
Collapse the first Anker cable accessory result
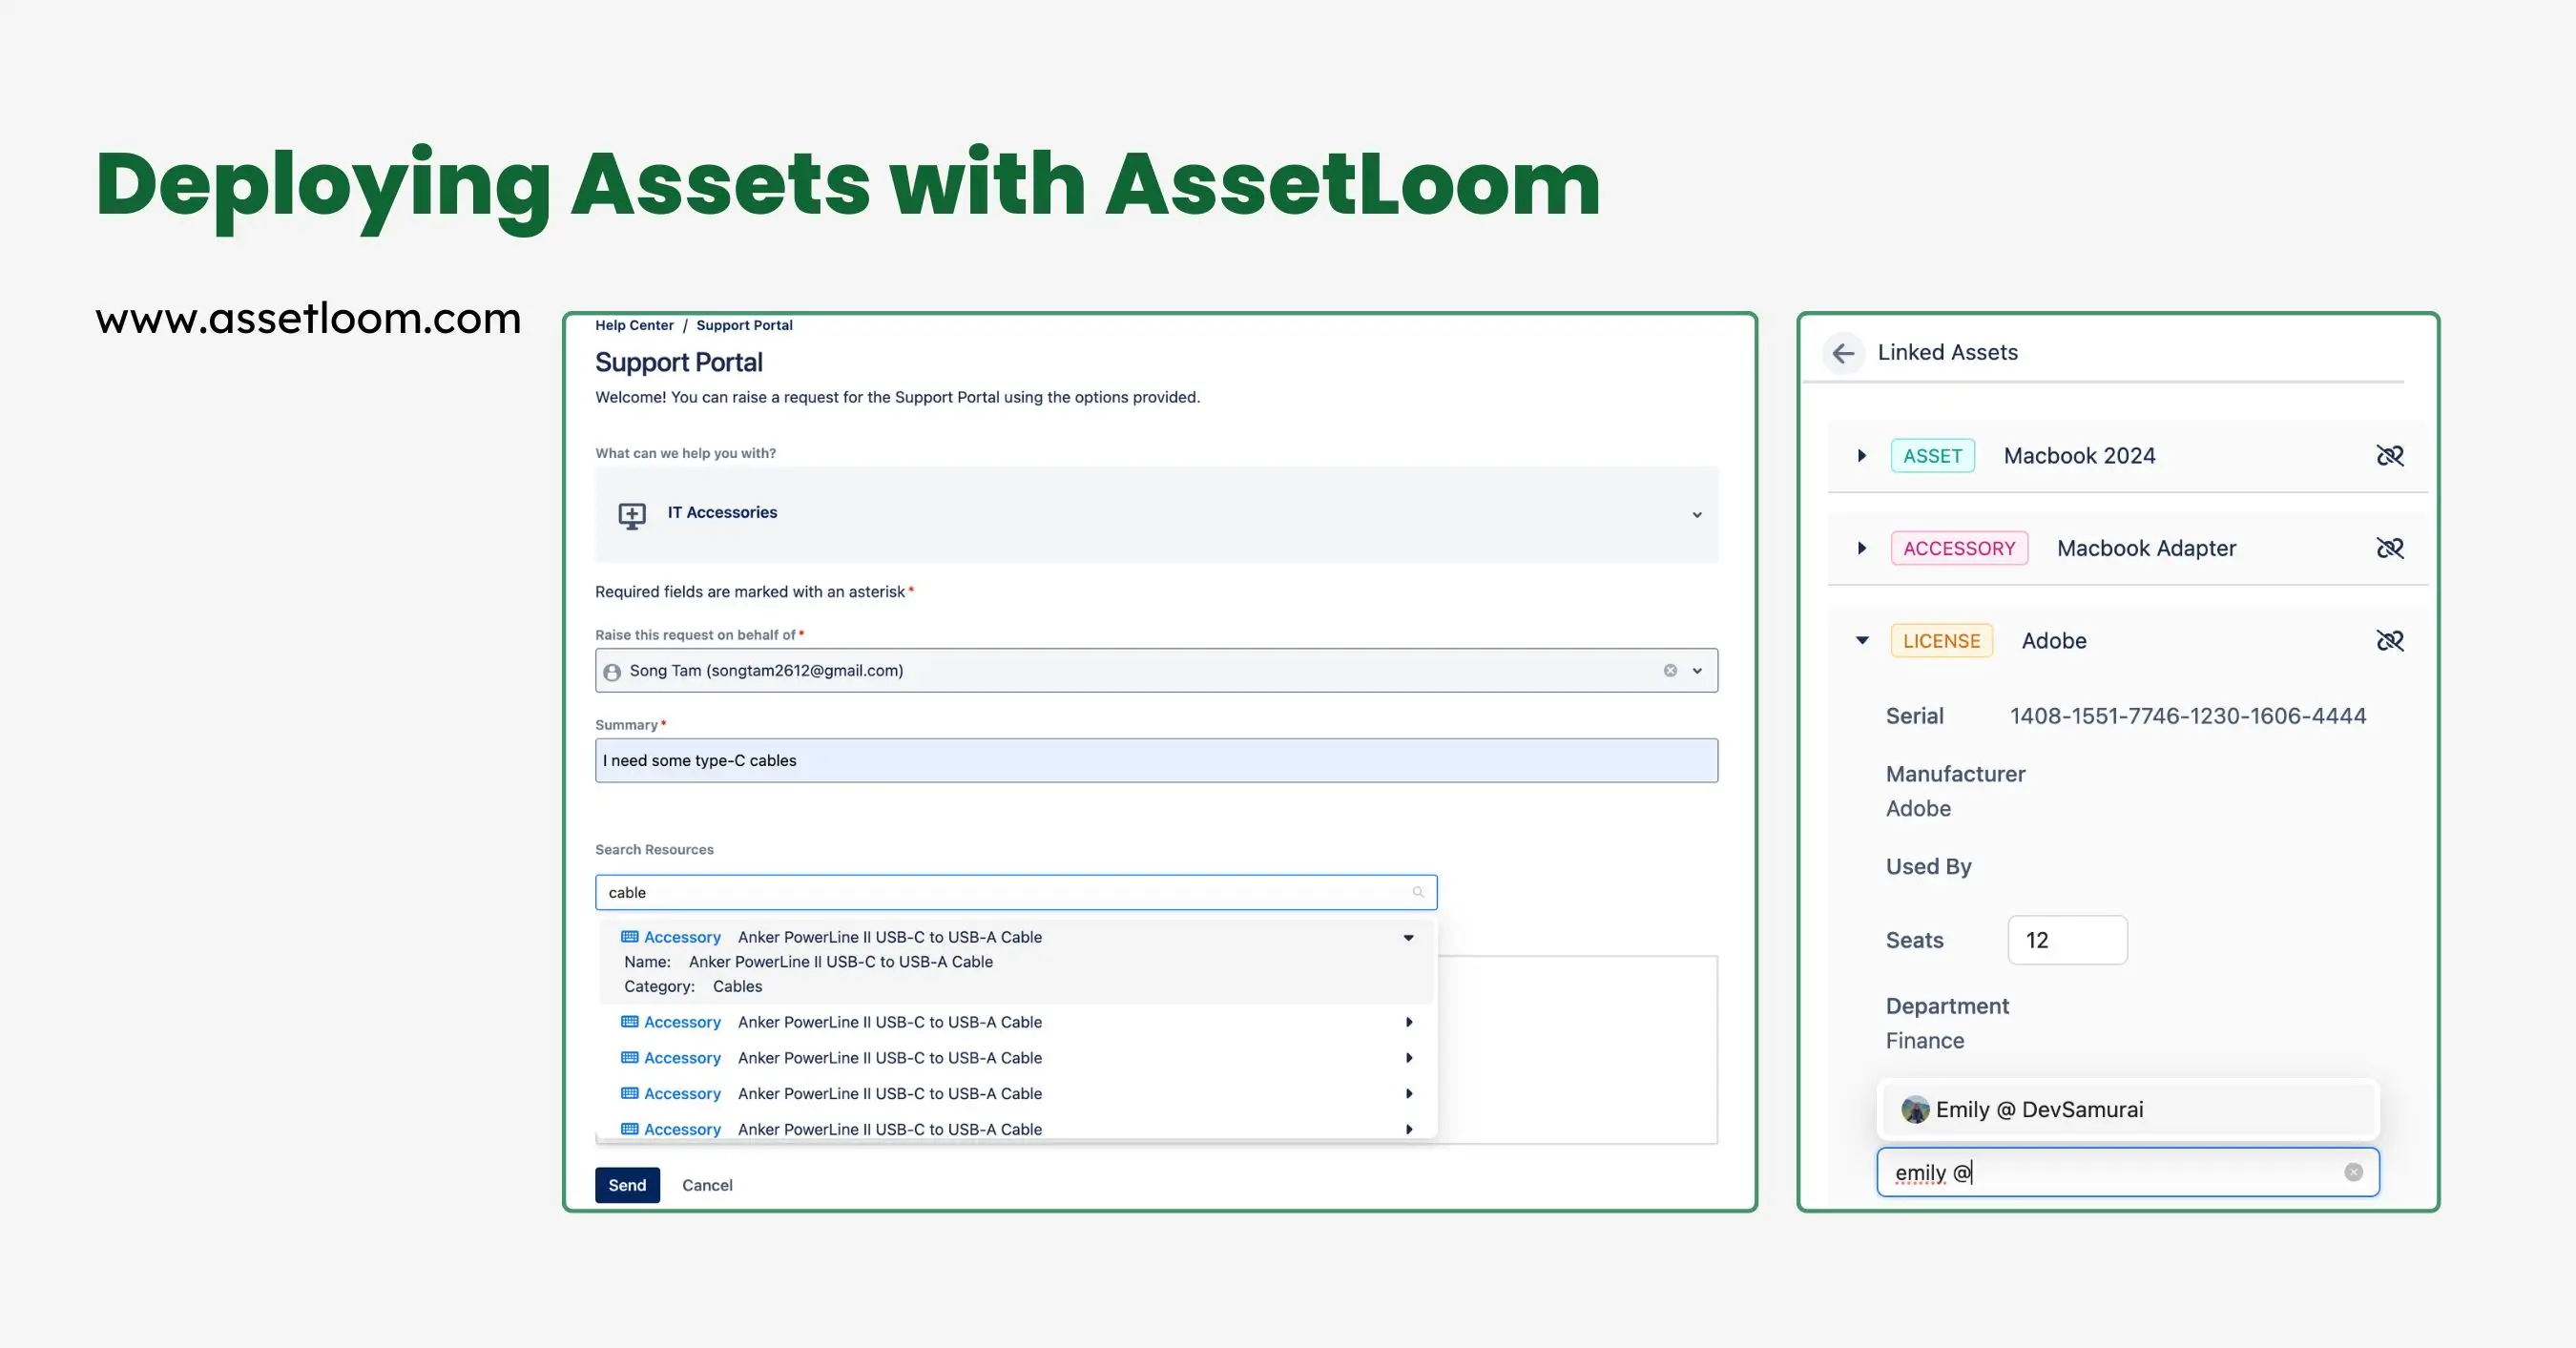[1408, 938]
